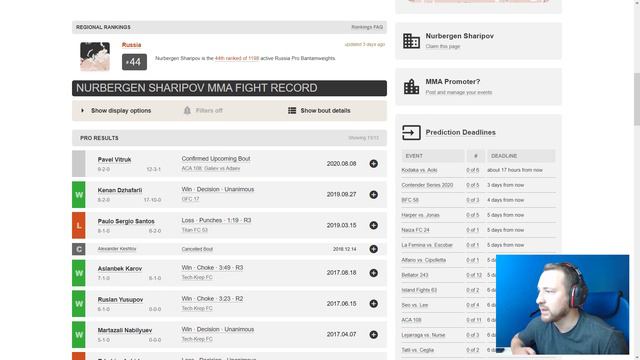Open Paulo Sergio Santos fighter page

(x=126, y=221)
